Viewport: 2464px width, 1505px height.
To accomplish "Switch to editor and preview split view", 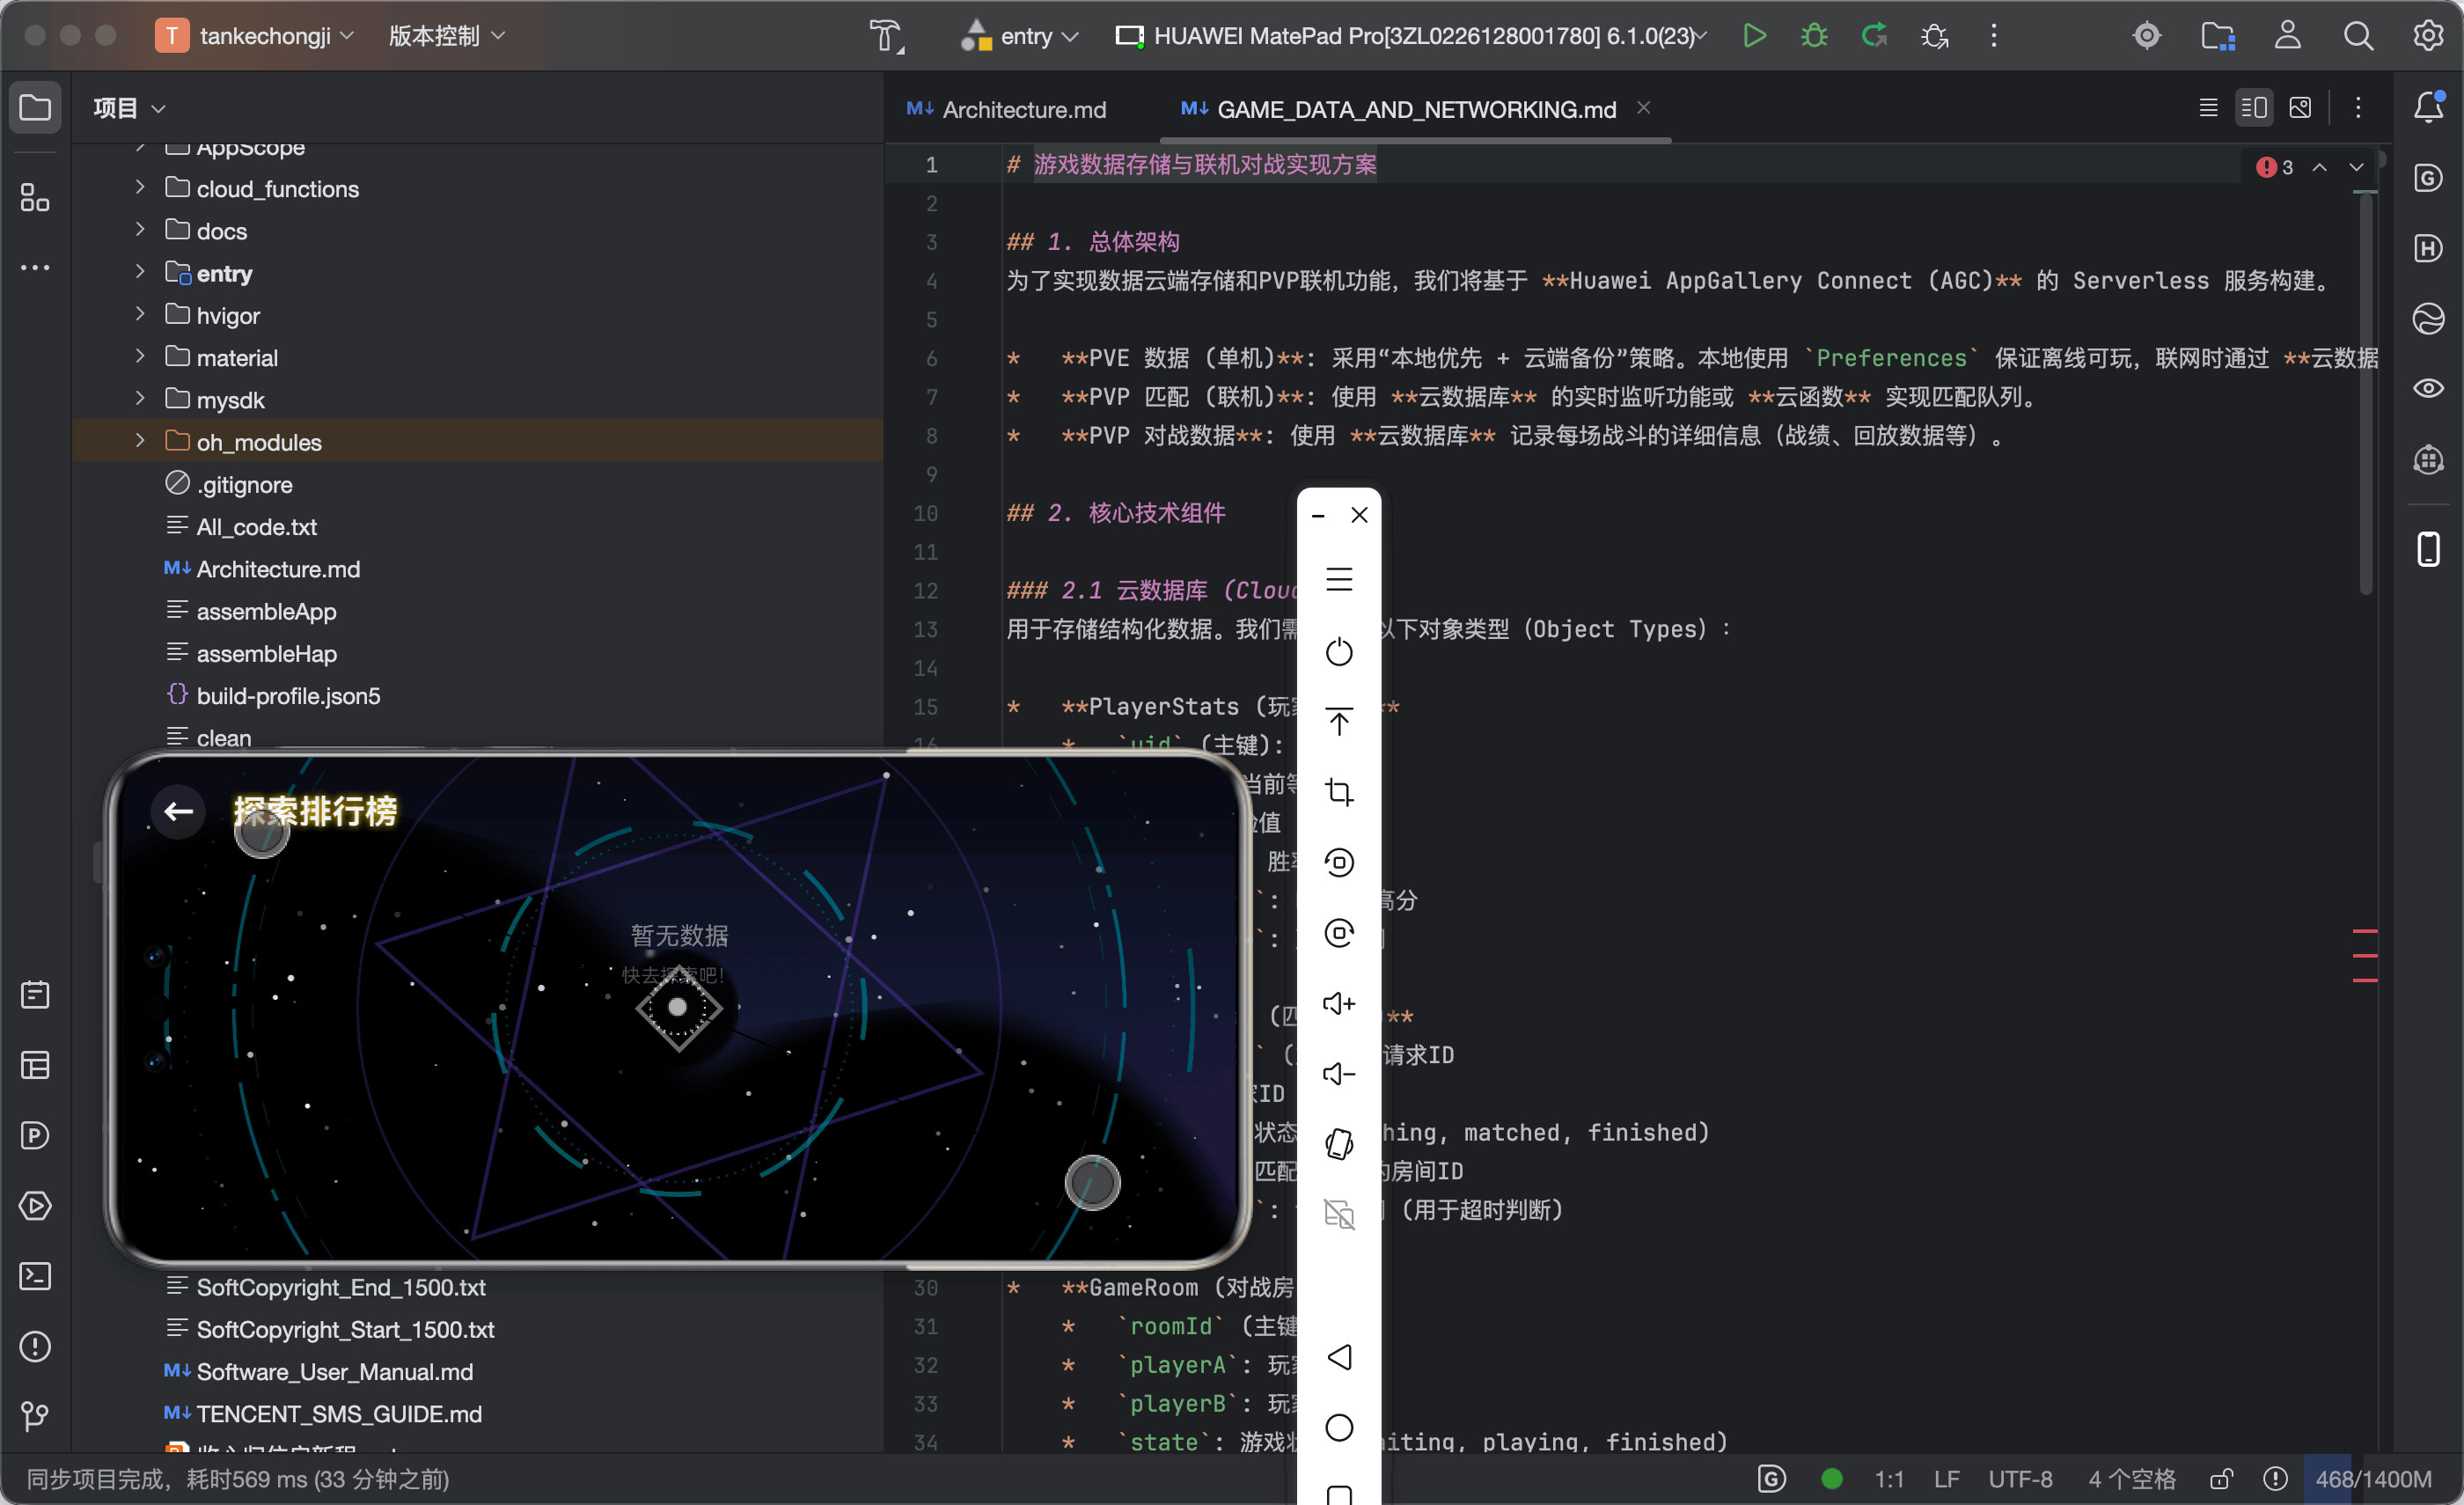I will 2254,107.
